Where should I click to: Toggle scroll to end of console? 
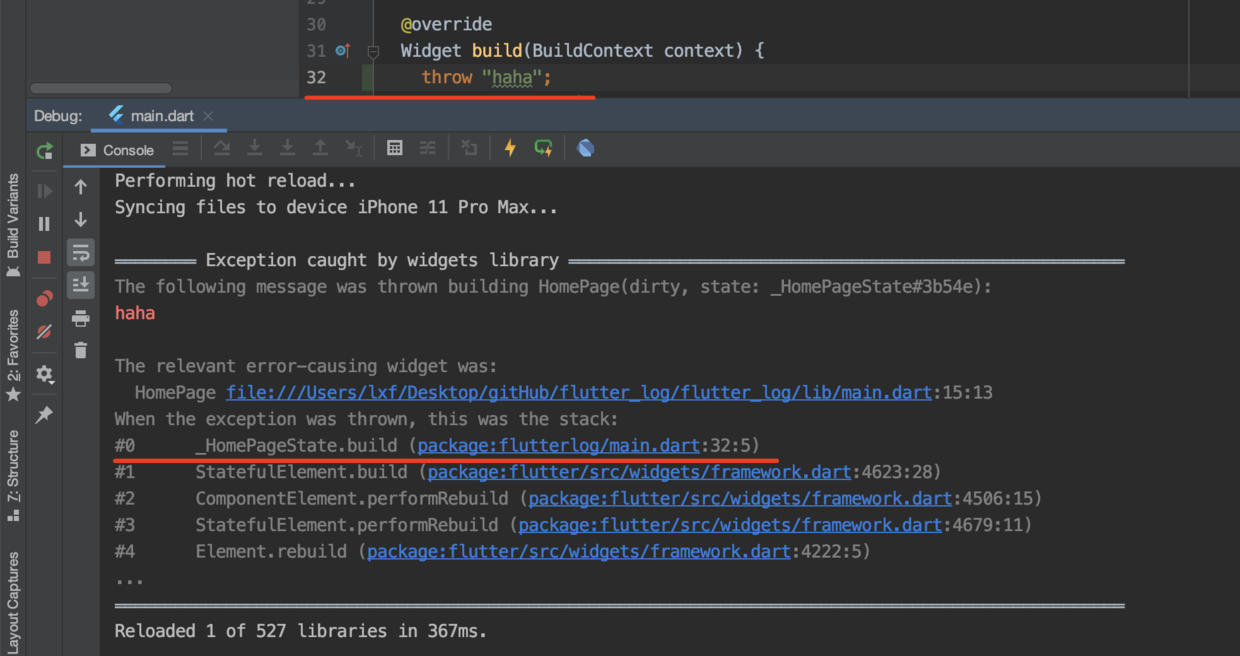coord(81,285)
